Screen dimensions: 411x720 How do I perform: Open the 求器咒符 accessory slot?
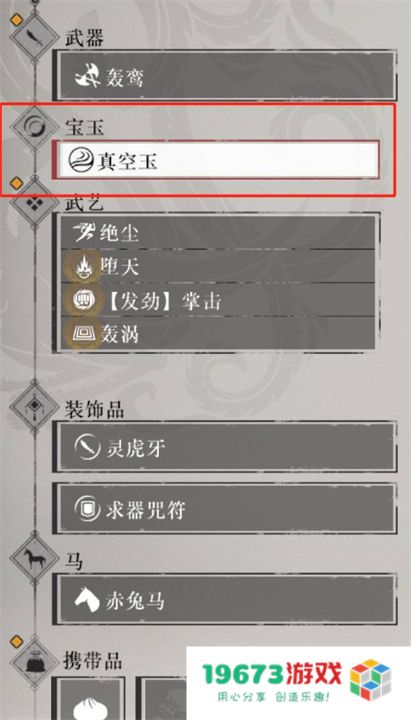(225, 508)
